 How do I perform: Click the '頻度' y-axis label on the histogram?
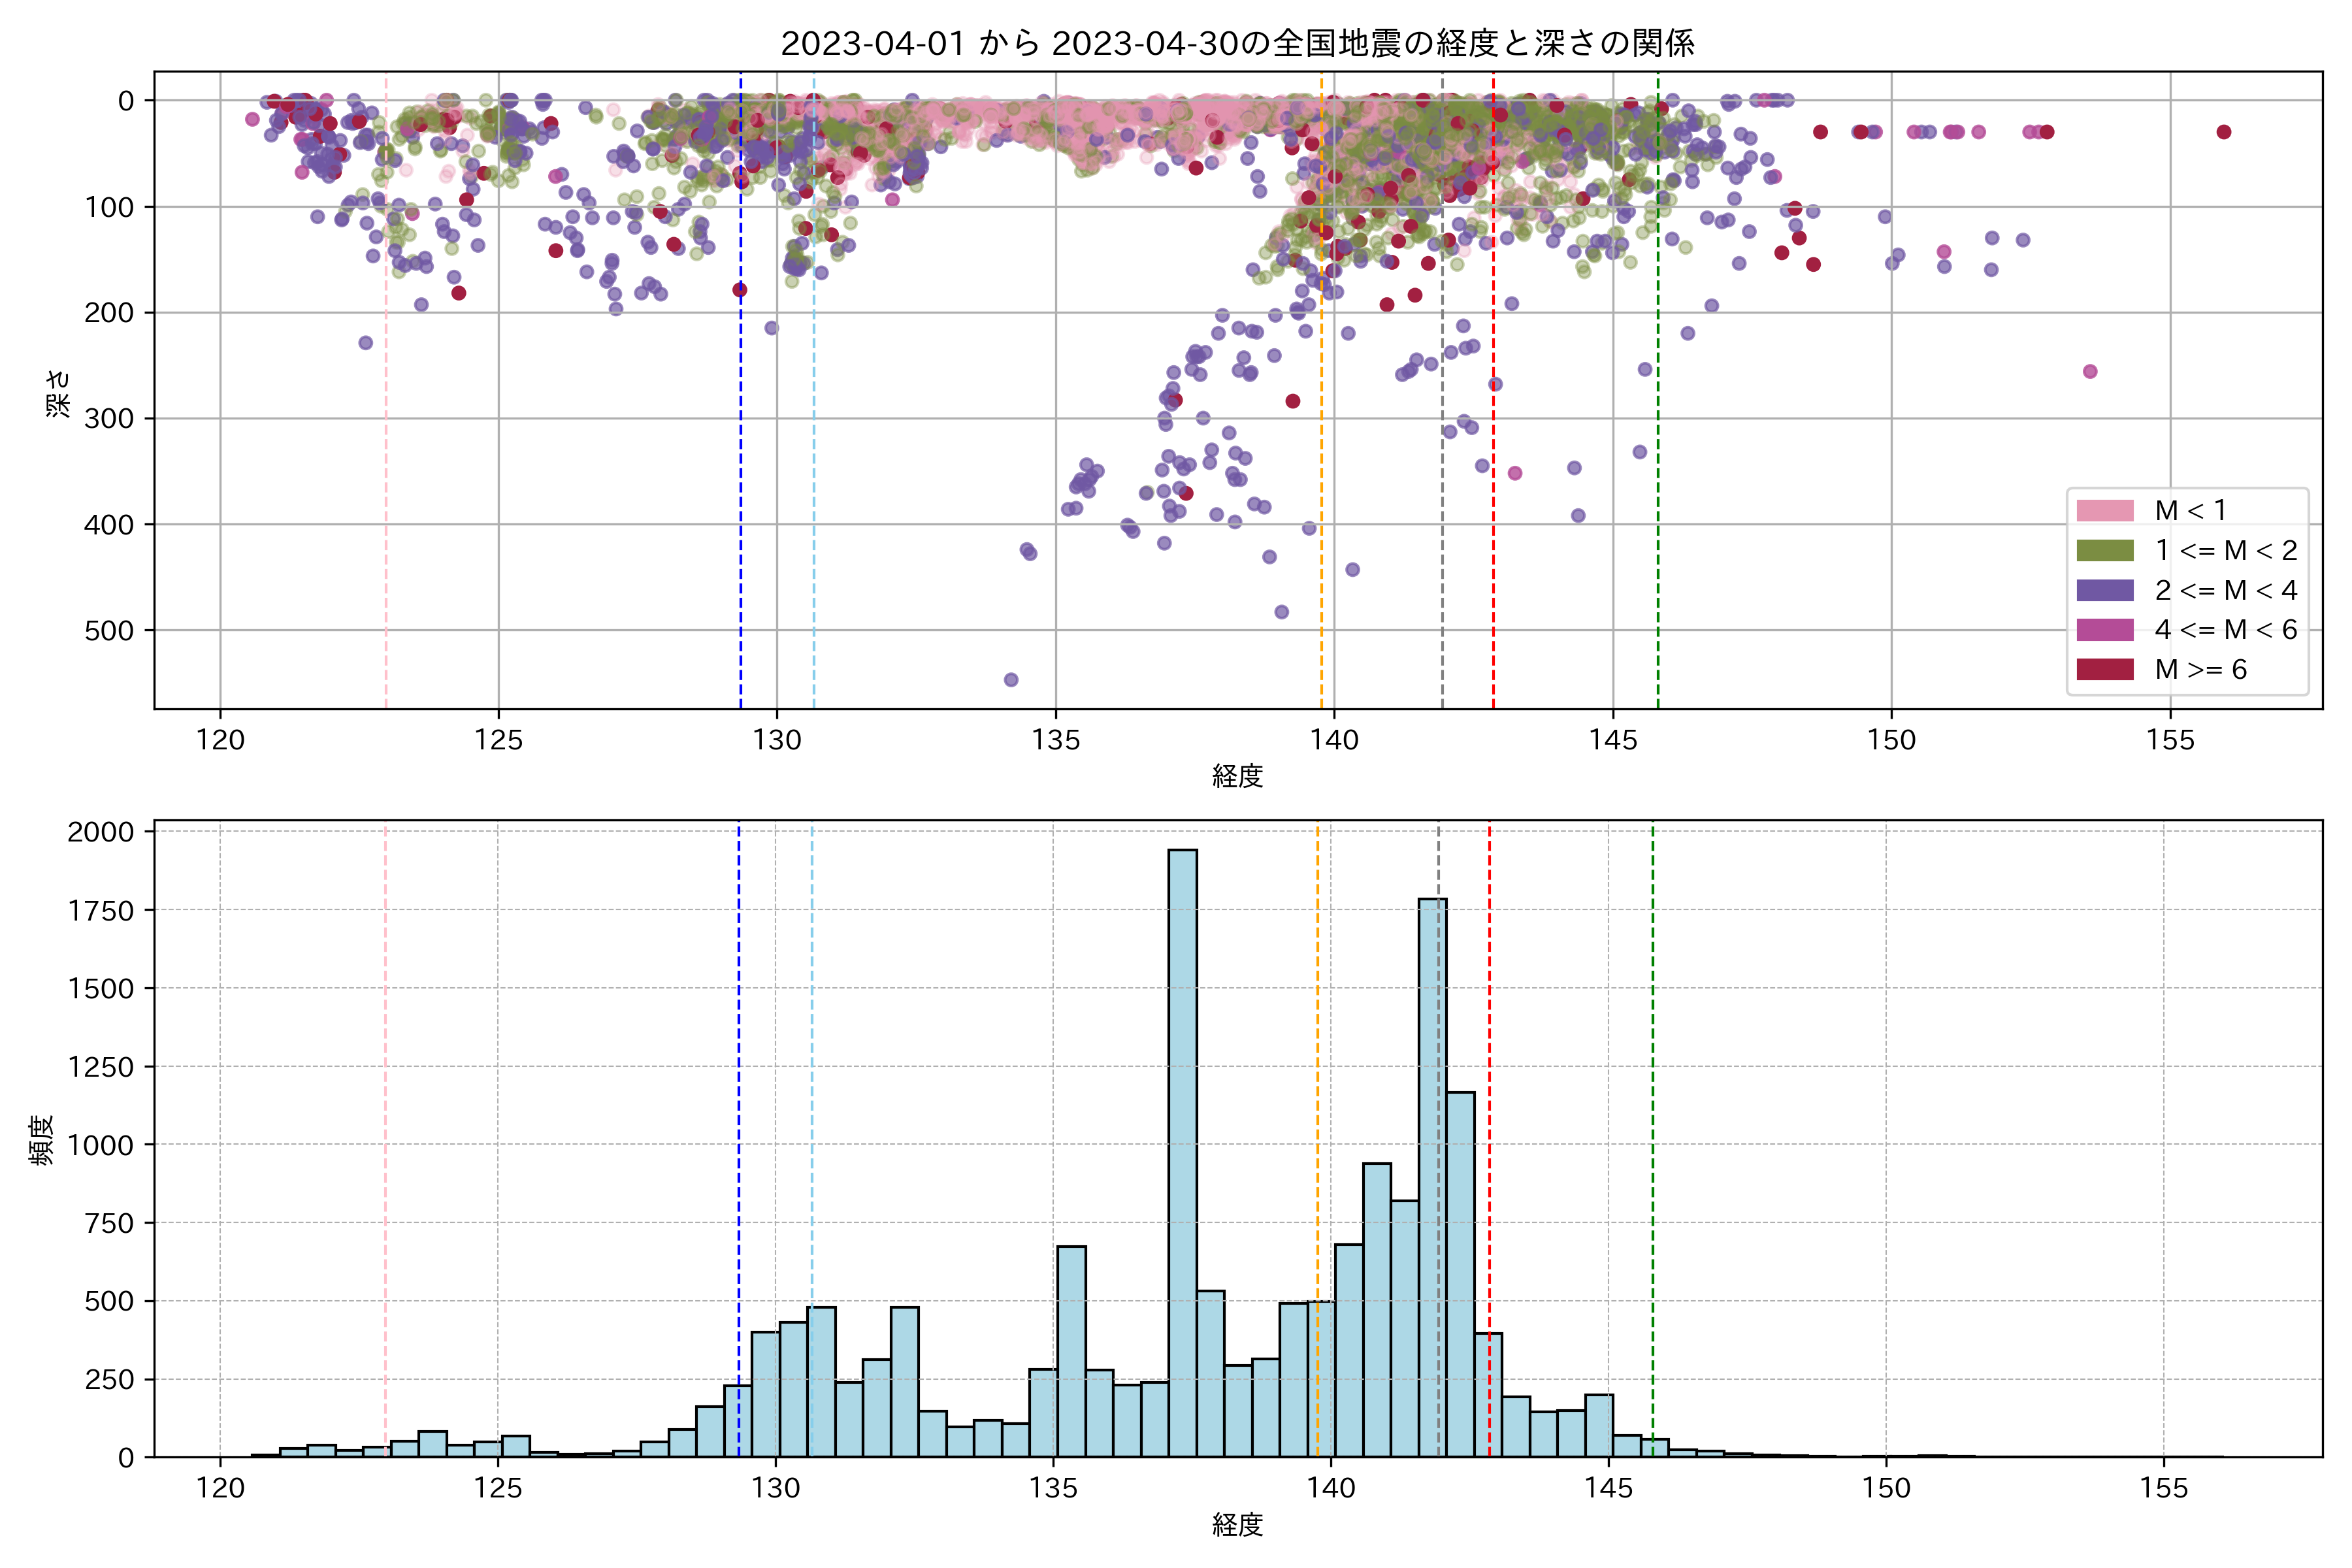coord(42,1140)
